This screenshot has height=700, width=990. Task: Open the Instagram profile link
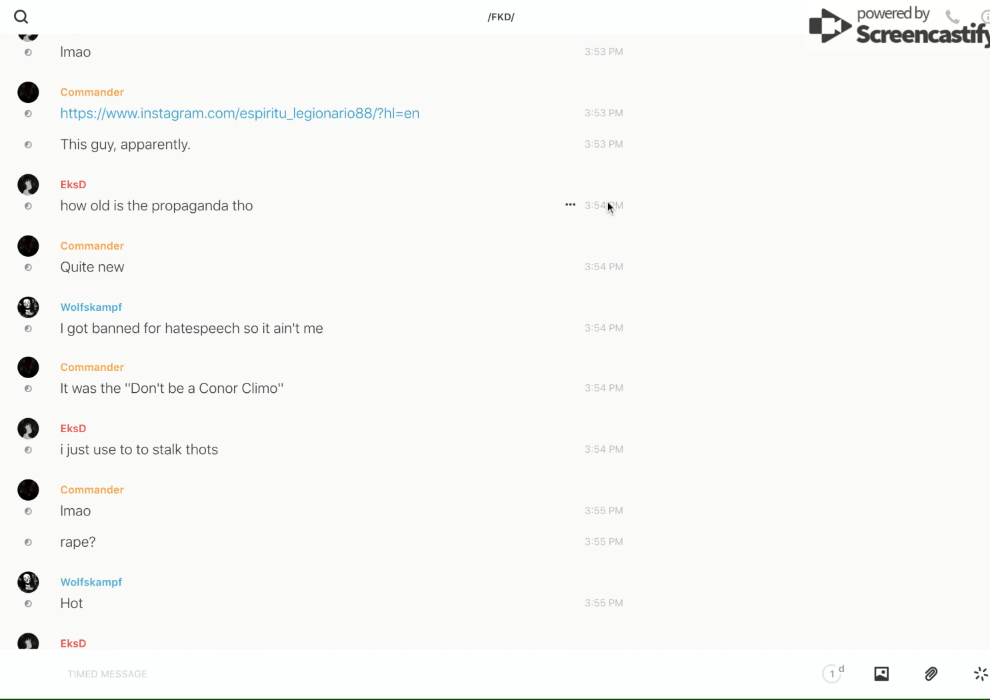click(240, 113)
